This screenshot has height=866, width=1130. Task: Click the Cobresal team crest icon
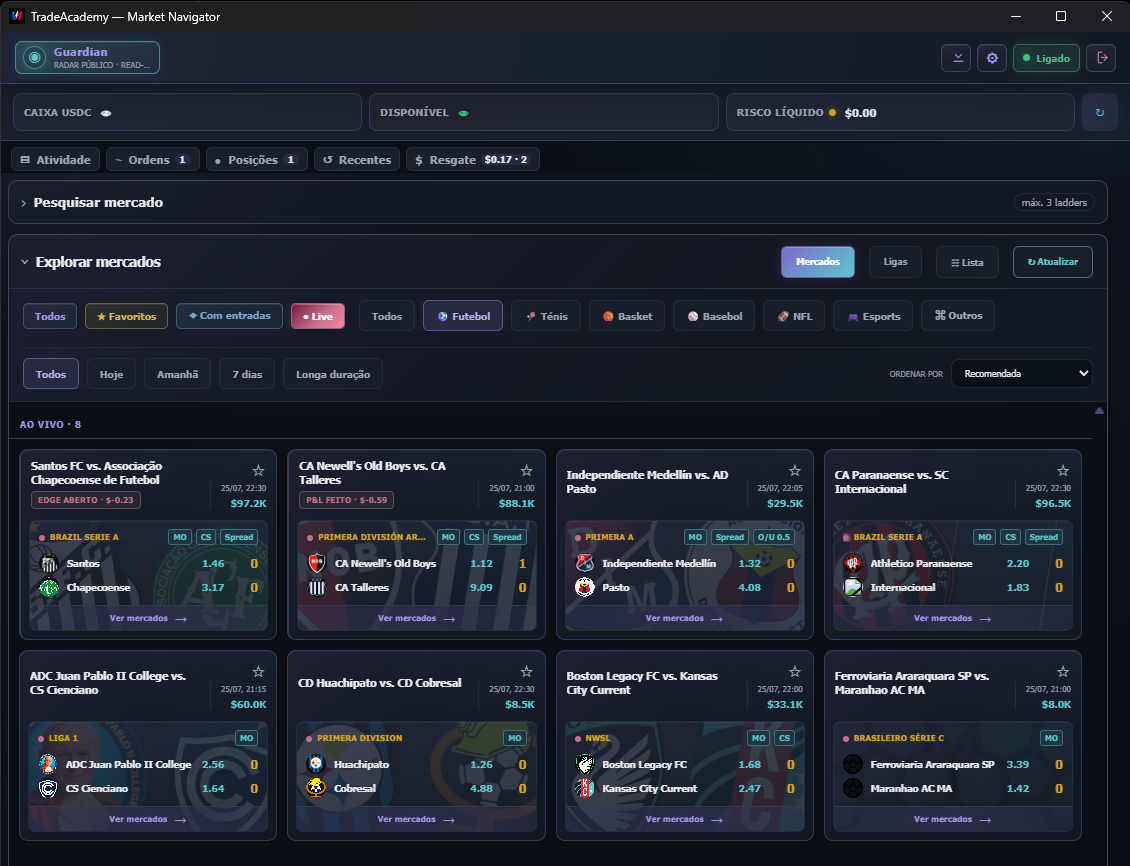[x=316, y=789]
